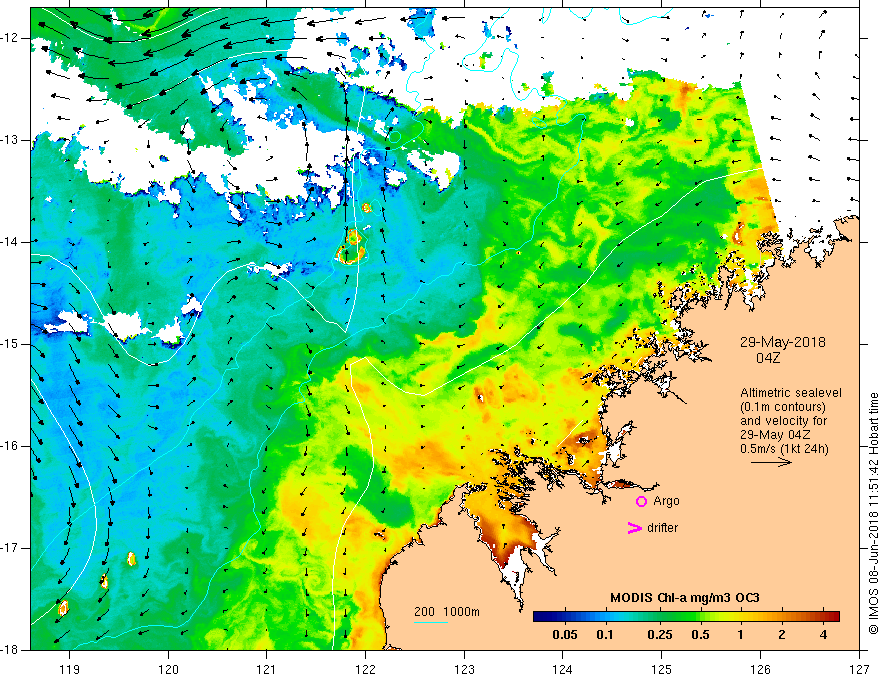This screenshot has height=680, width=880.
Task: Click the '04Z' time label under date
Action: [x=768, y=357]
